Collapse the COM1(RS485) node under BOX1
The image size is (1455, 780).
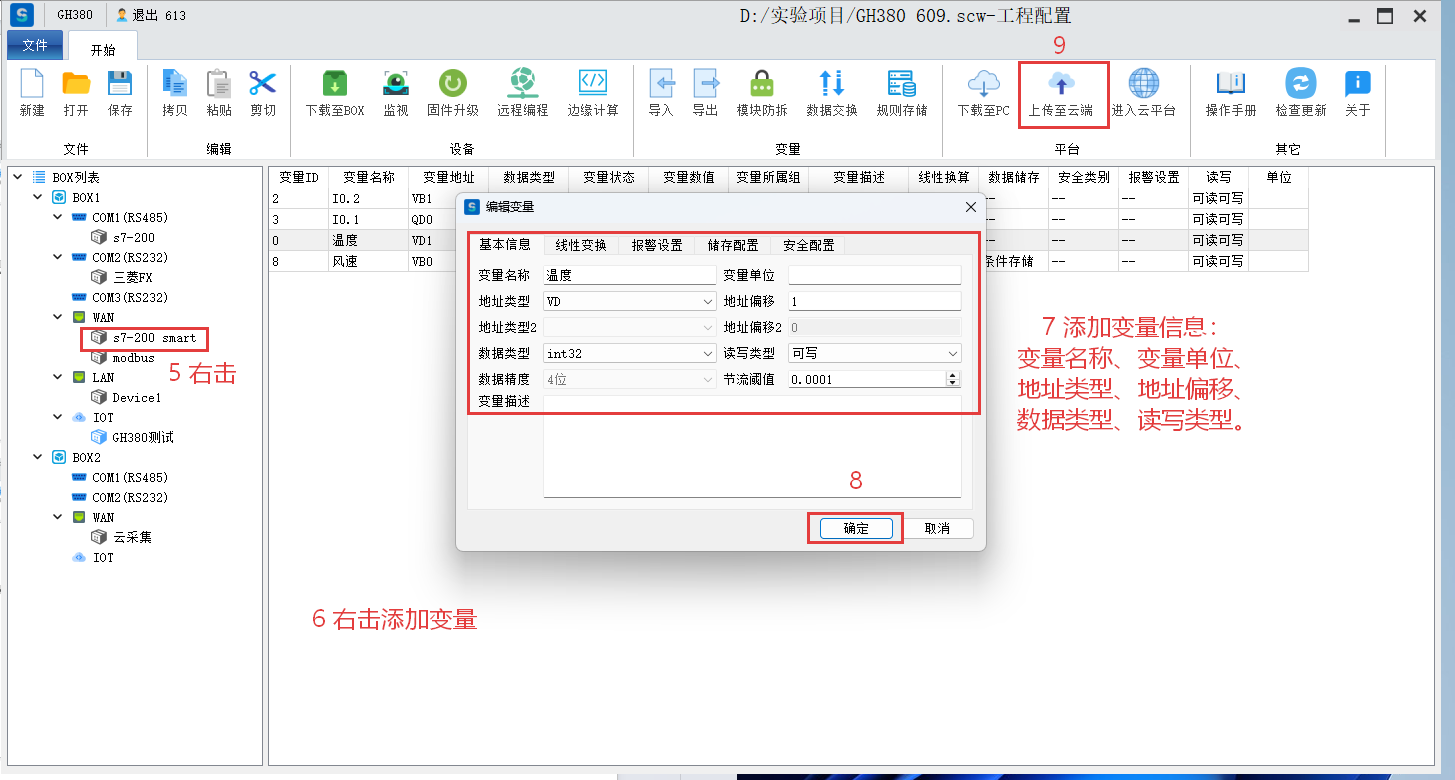(57, 217)
